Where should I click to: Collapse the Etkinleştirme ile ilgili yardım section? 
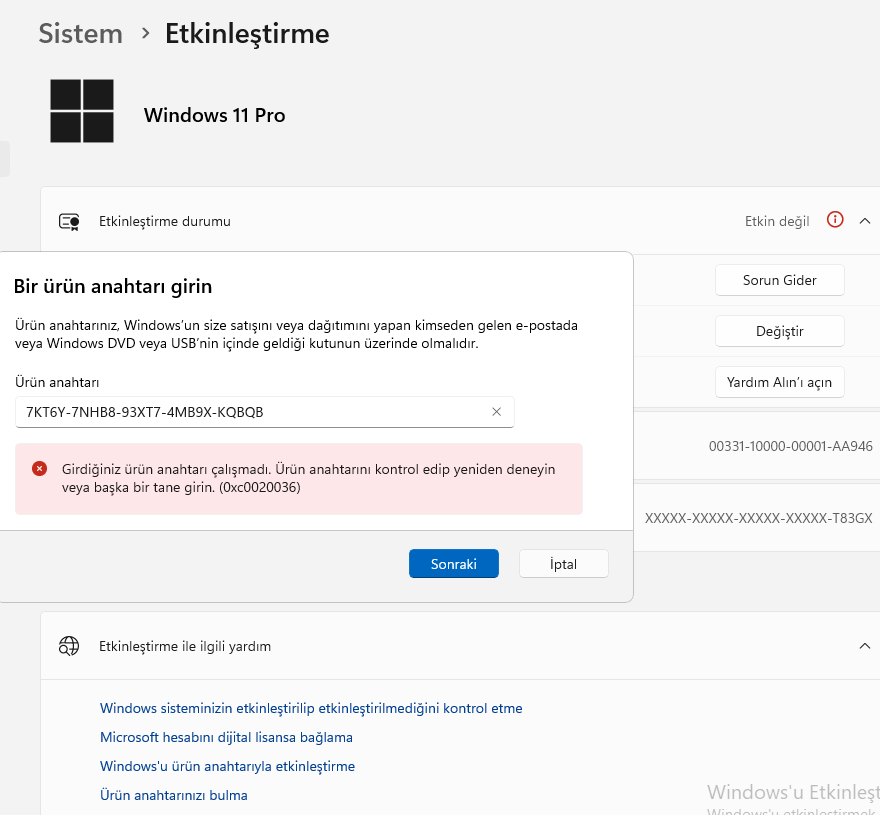[x=864, y=646]
